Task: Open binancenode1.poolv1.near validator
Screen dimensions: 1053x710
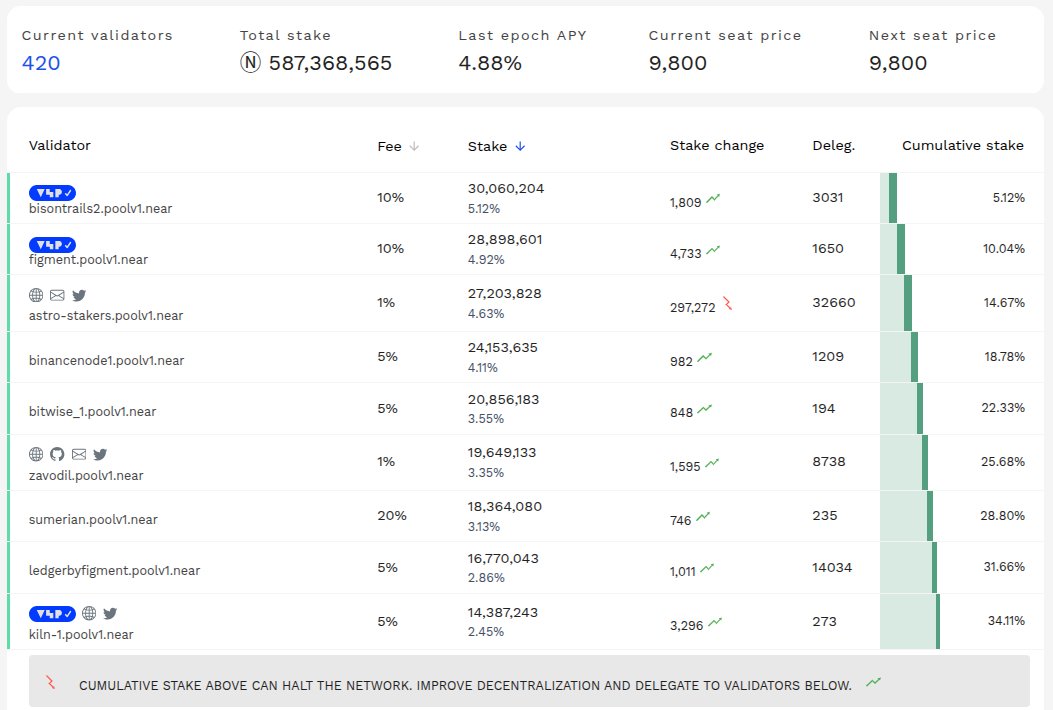Action: pos(106,360)
